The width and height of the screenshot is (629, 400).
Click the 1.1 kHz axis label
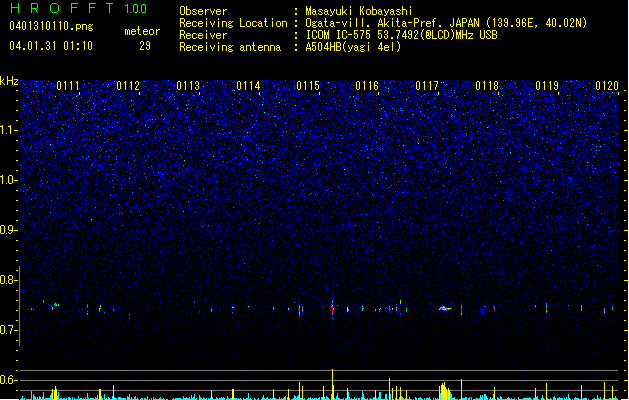coord(9,130)
